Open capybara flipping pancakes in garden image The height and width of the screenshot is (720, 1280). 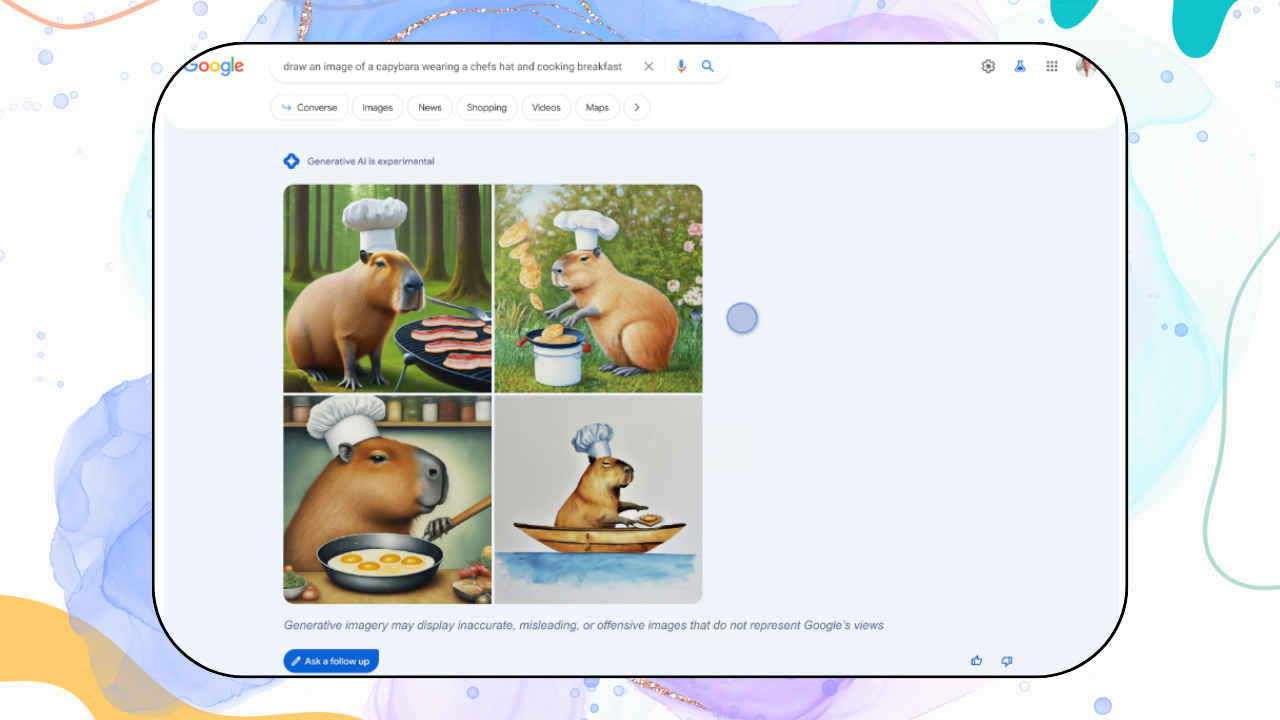(x=598, y=288)
